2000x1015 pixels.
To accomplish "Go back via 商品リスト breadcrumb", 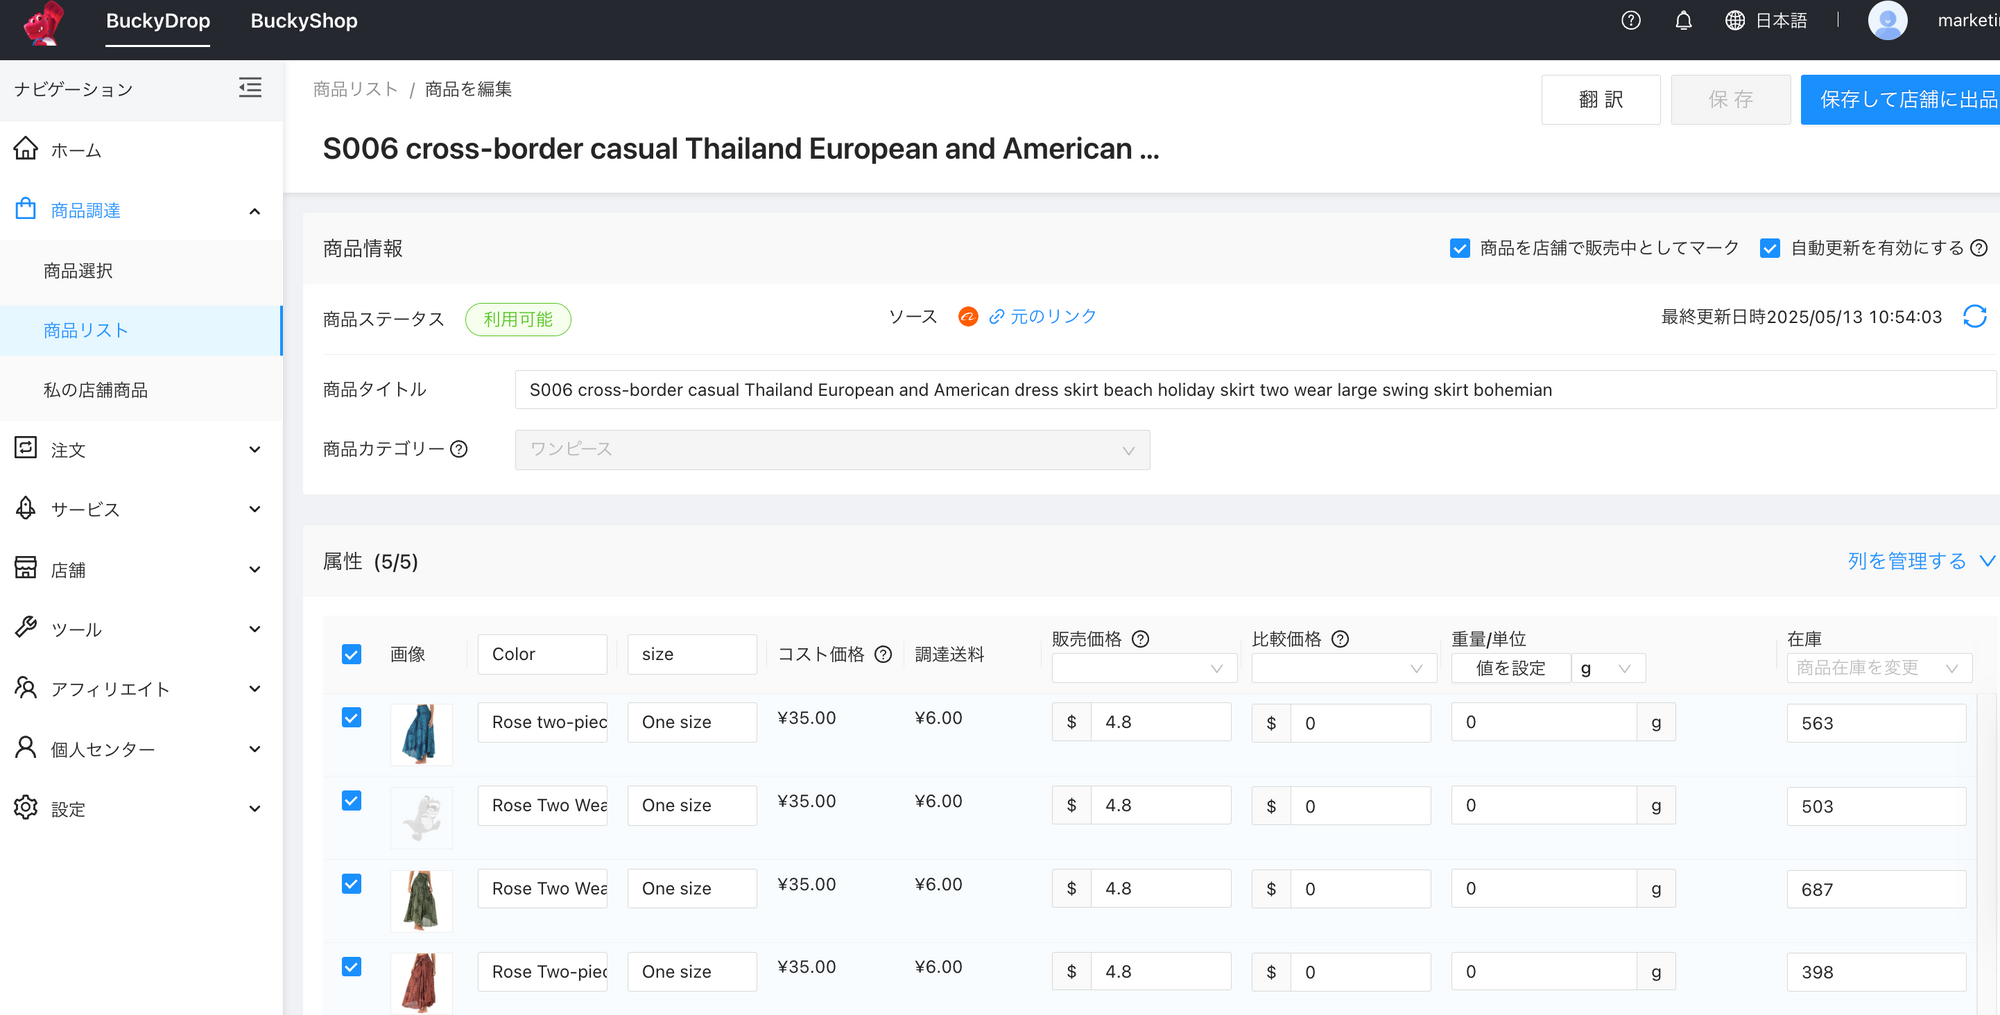I will [x=355, y=89].
